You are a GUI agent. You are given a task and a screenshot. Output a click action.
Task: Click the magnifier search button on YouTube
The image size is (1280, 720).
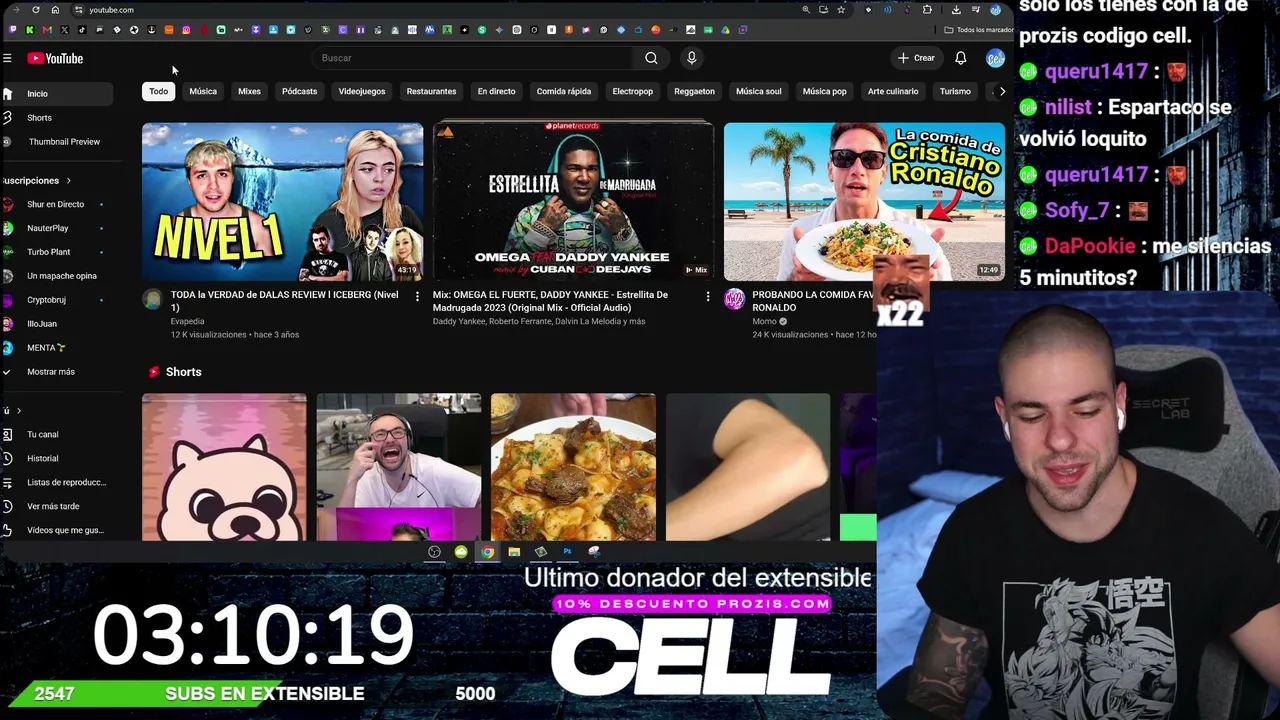tap(651, 58)
